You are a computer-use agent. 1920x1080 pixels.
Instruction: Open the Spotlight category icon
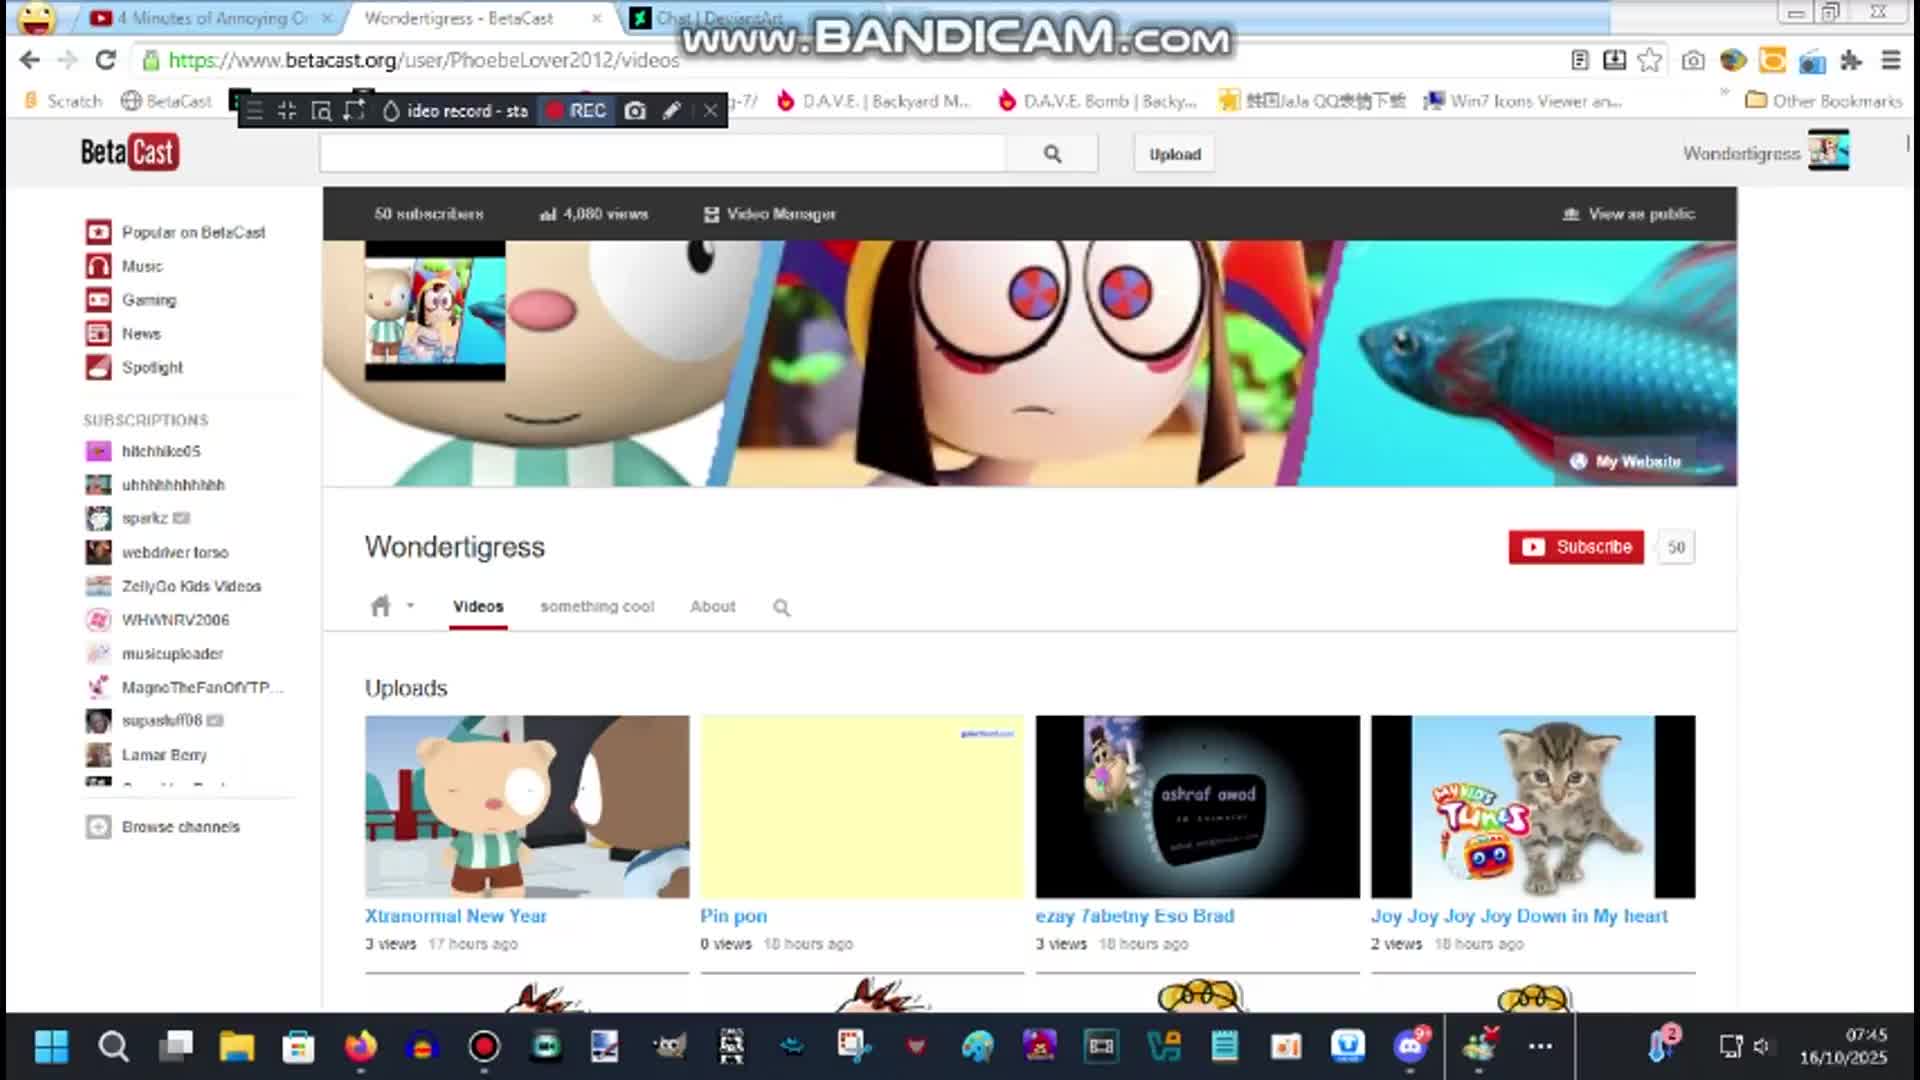(x=98, y=368)
